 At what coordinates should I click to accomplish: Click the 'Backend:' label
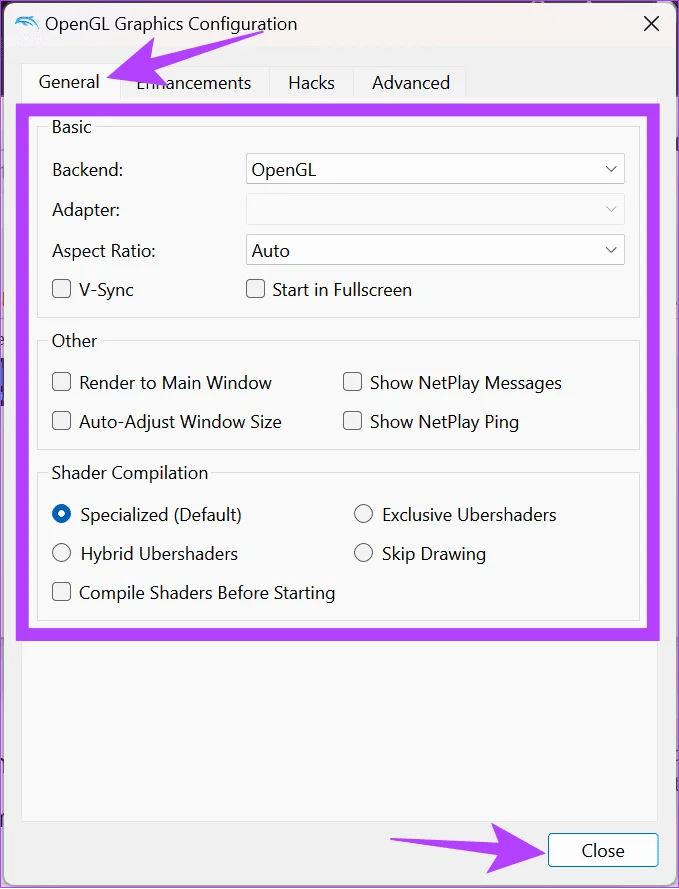pos(87,170)
